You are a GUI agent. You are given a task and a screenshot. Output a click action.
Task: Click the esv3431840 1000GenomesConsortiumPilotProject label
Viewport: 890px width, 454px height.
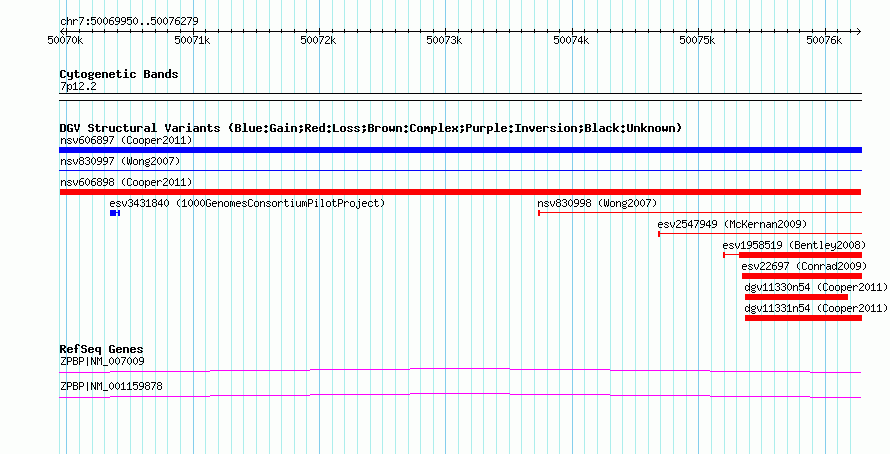coord(247,203)
